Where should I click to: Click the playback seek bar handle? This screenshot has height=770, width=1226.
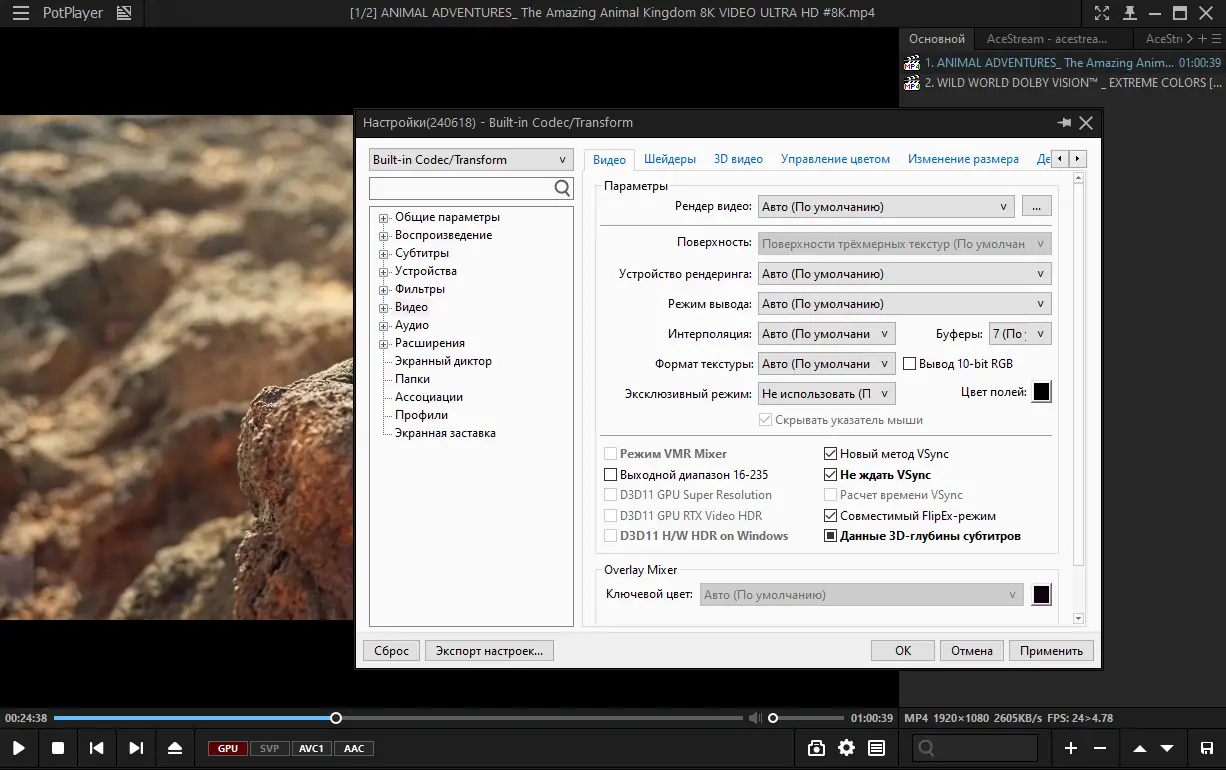click(336, 718)
